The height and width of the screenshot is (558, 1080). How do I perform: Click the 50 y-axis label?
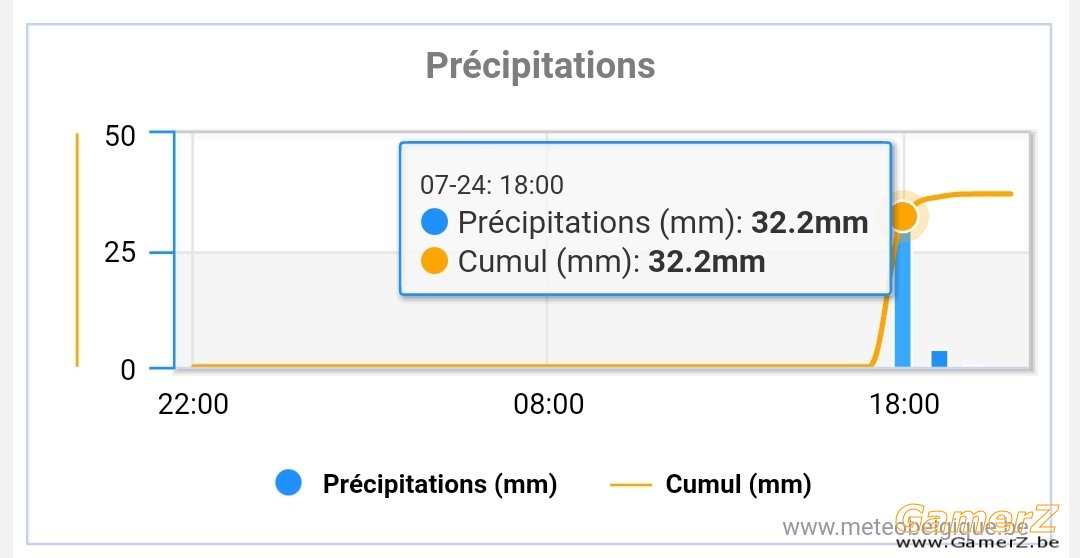click(x=120, y=136)
